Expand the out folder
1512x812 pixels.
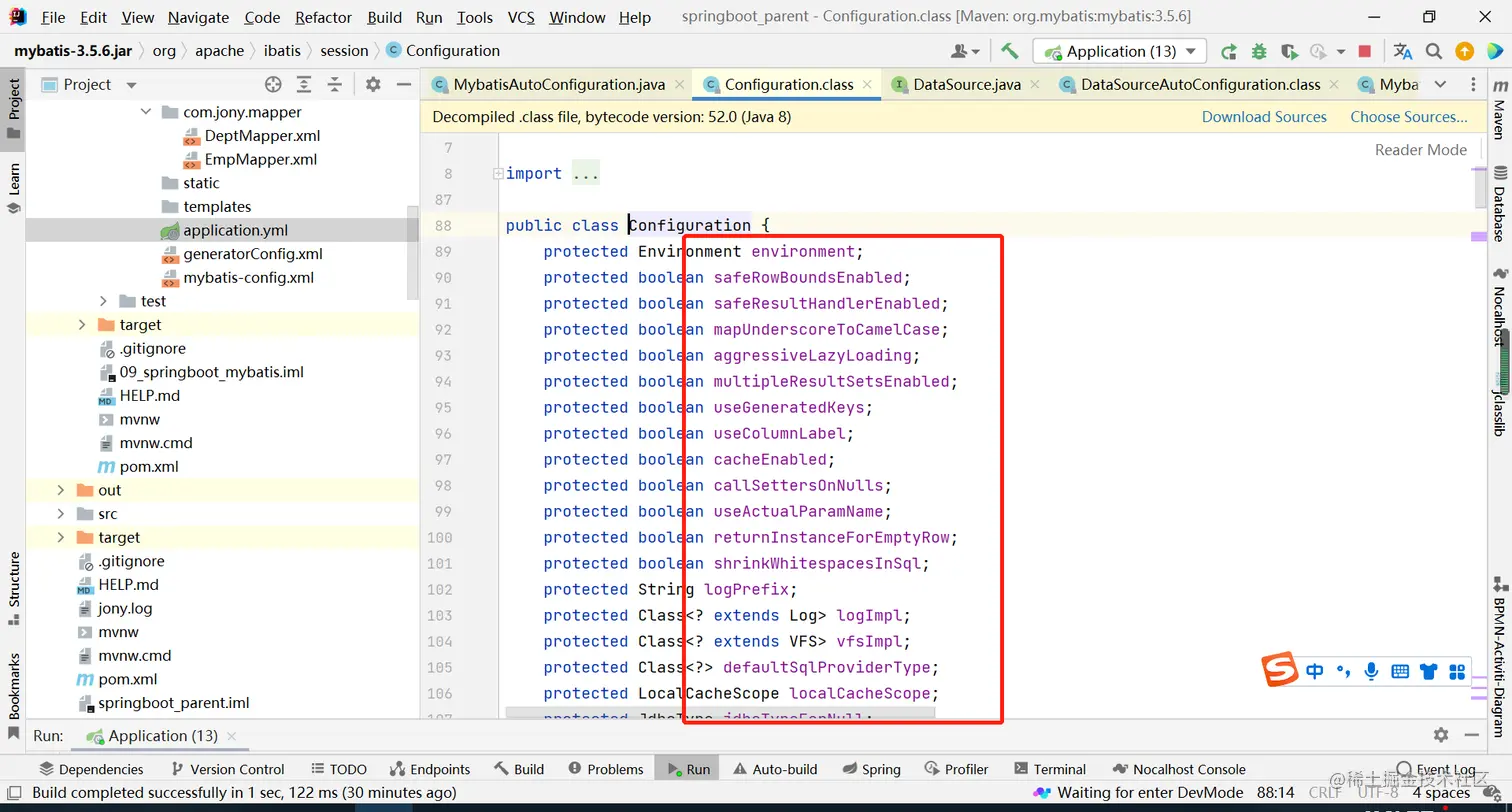(60, 490)
